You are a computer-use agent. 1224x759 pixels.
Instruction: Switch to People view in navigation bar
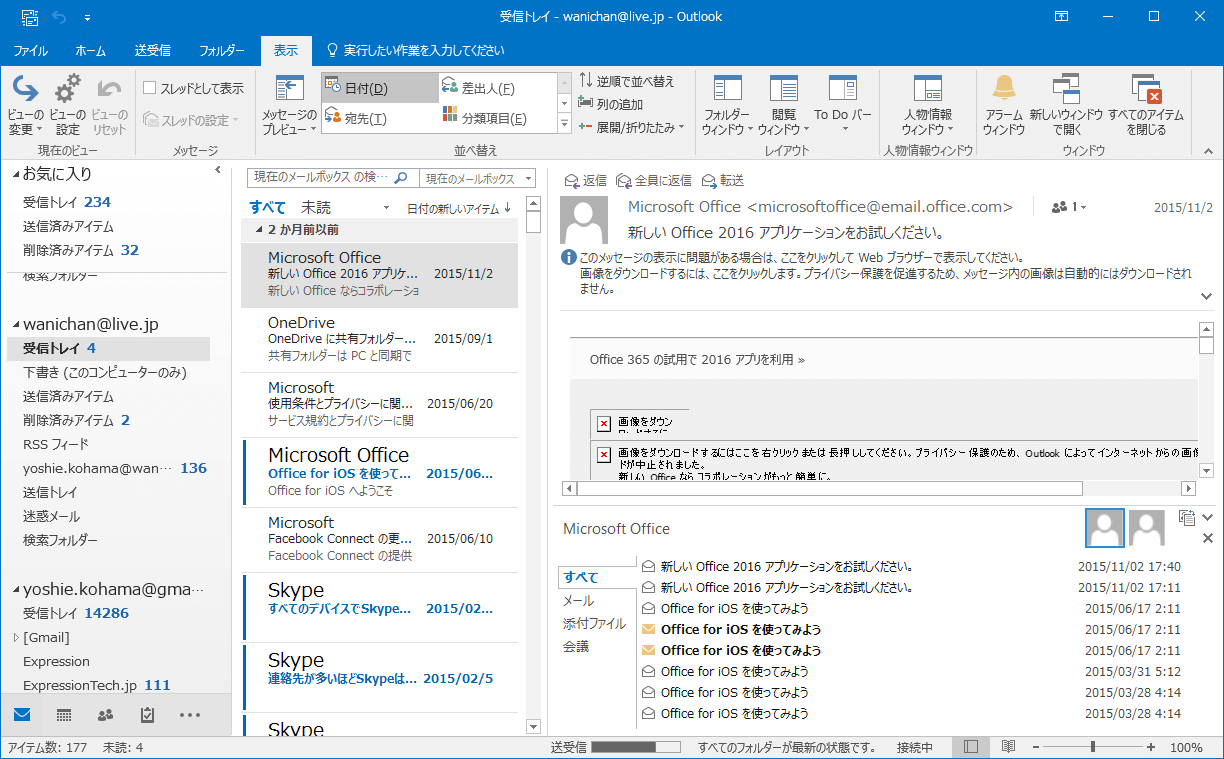coord(106,715)
